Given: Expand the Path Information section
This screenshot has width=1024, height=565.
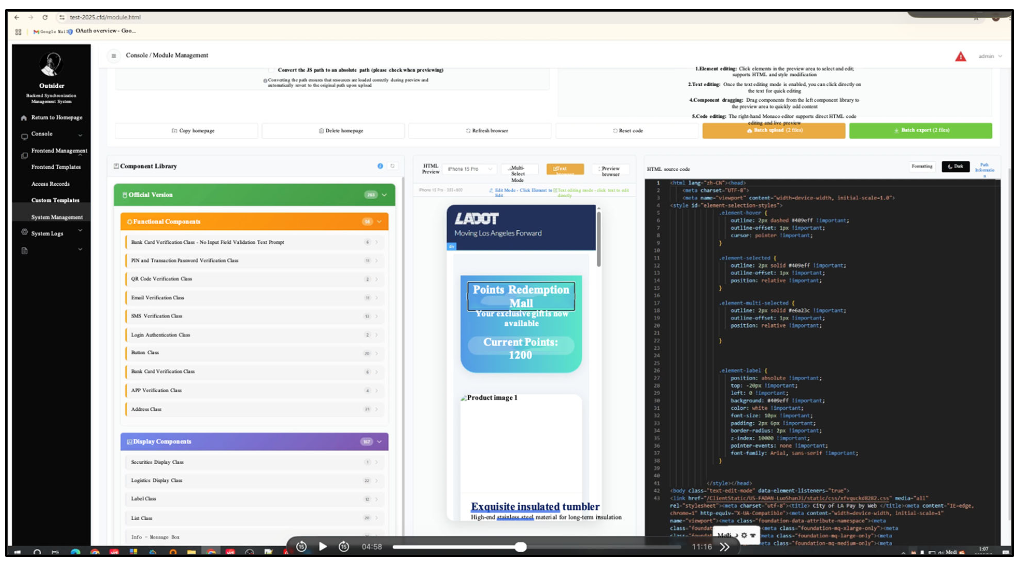Looking at the screenshot, I should [984, 170].
